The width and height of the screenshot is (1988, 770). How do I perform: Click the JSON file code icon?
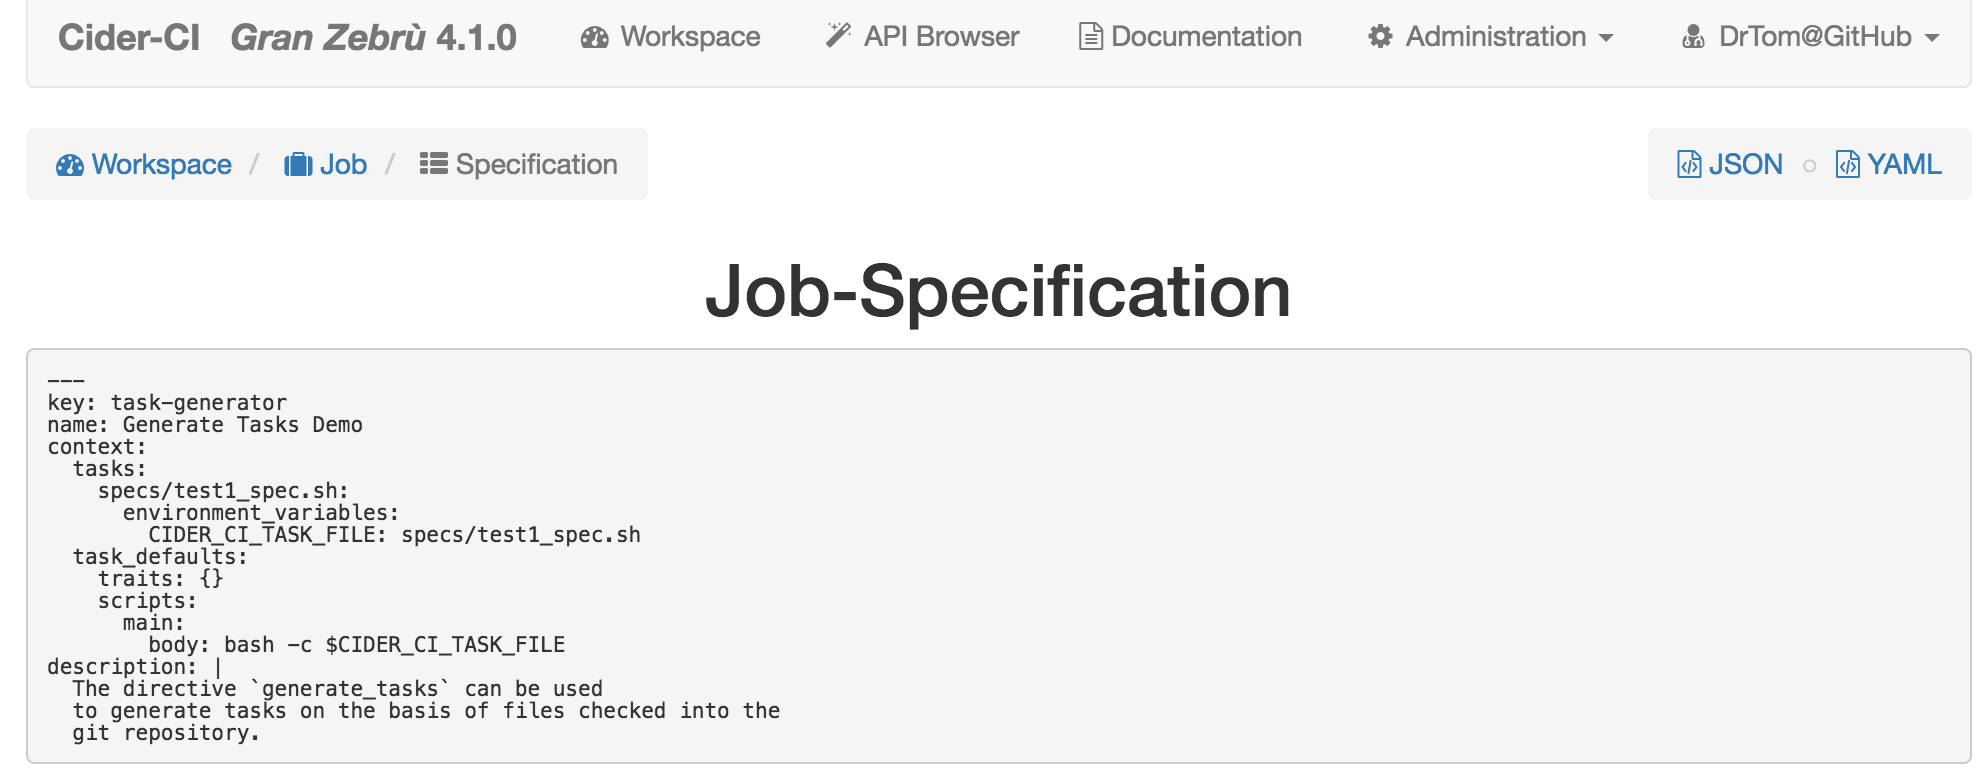(x=1689, y=164)
